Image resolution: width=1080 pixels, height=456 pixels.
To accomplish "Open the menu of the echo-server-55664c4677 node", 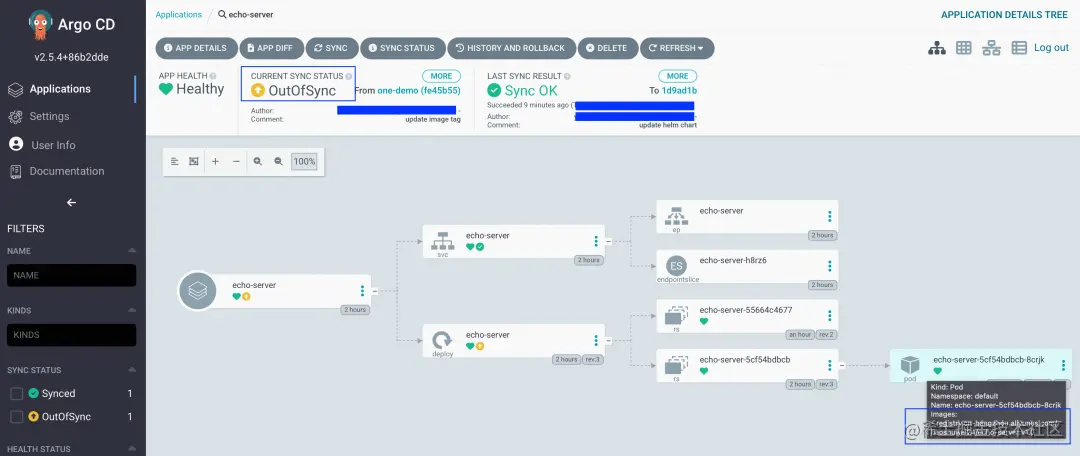I will [x=830, y=315].
